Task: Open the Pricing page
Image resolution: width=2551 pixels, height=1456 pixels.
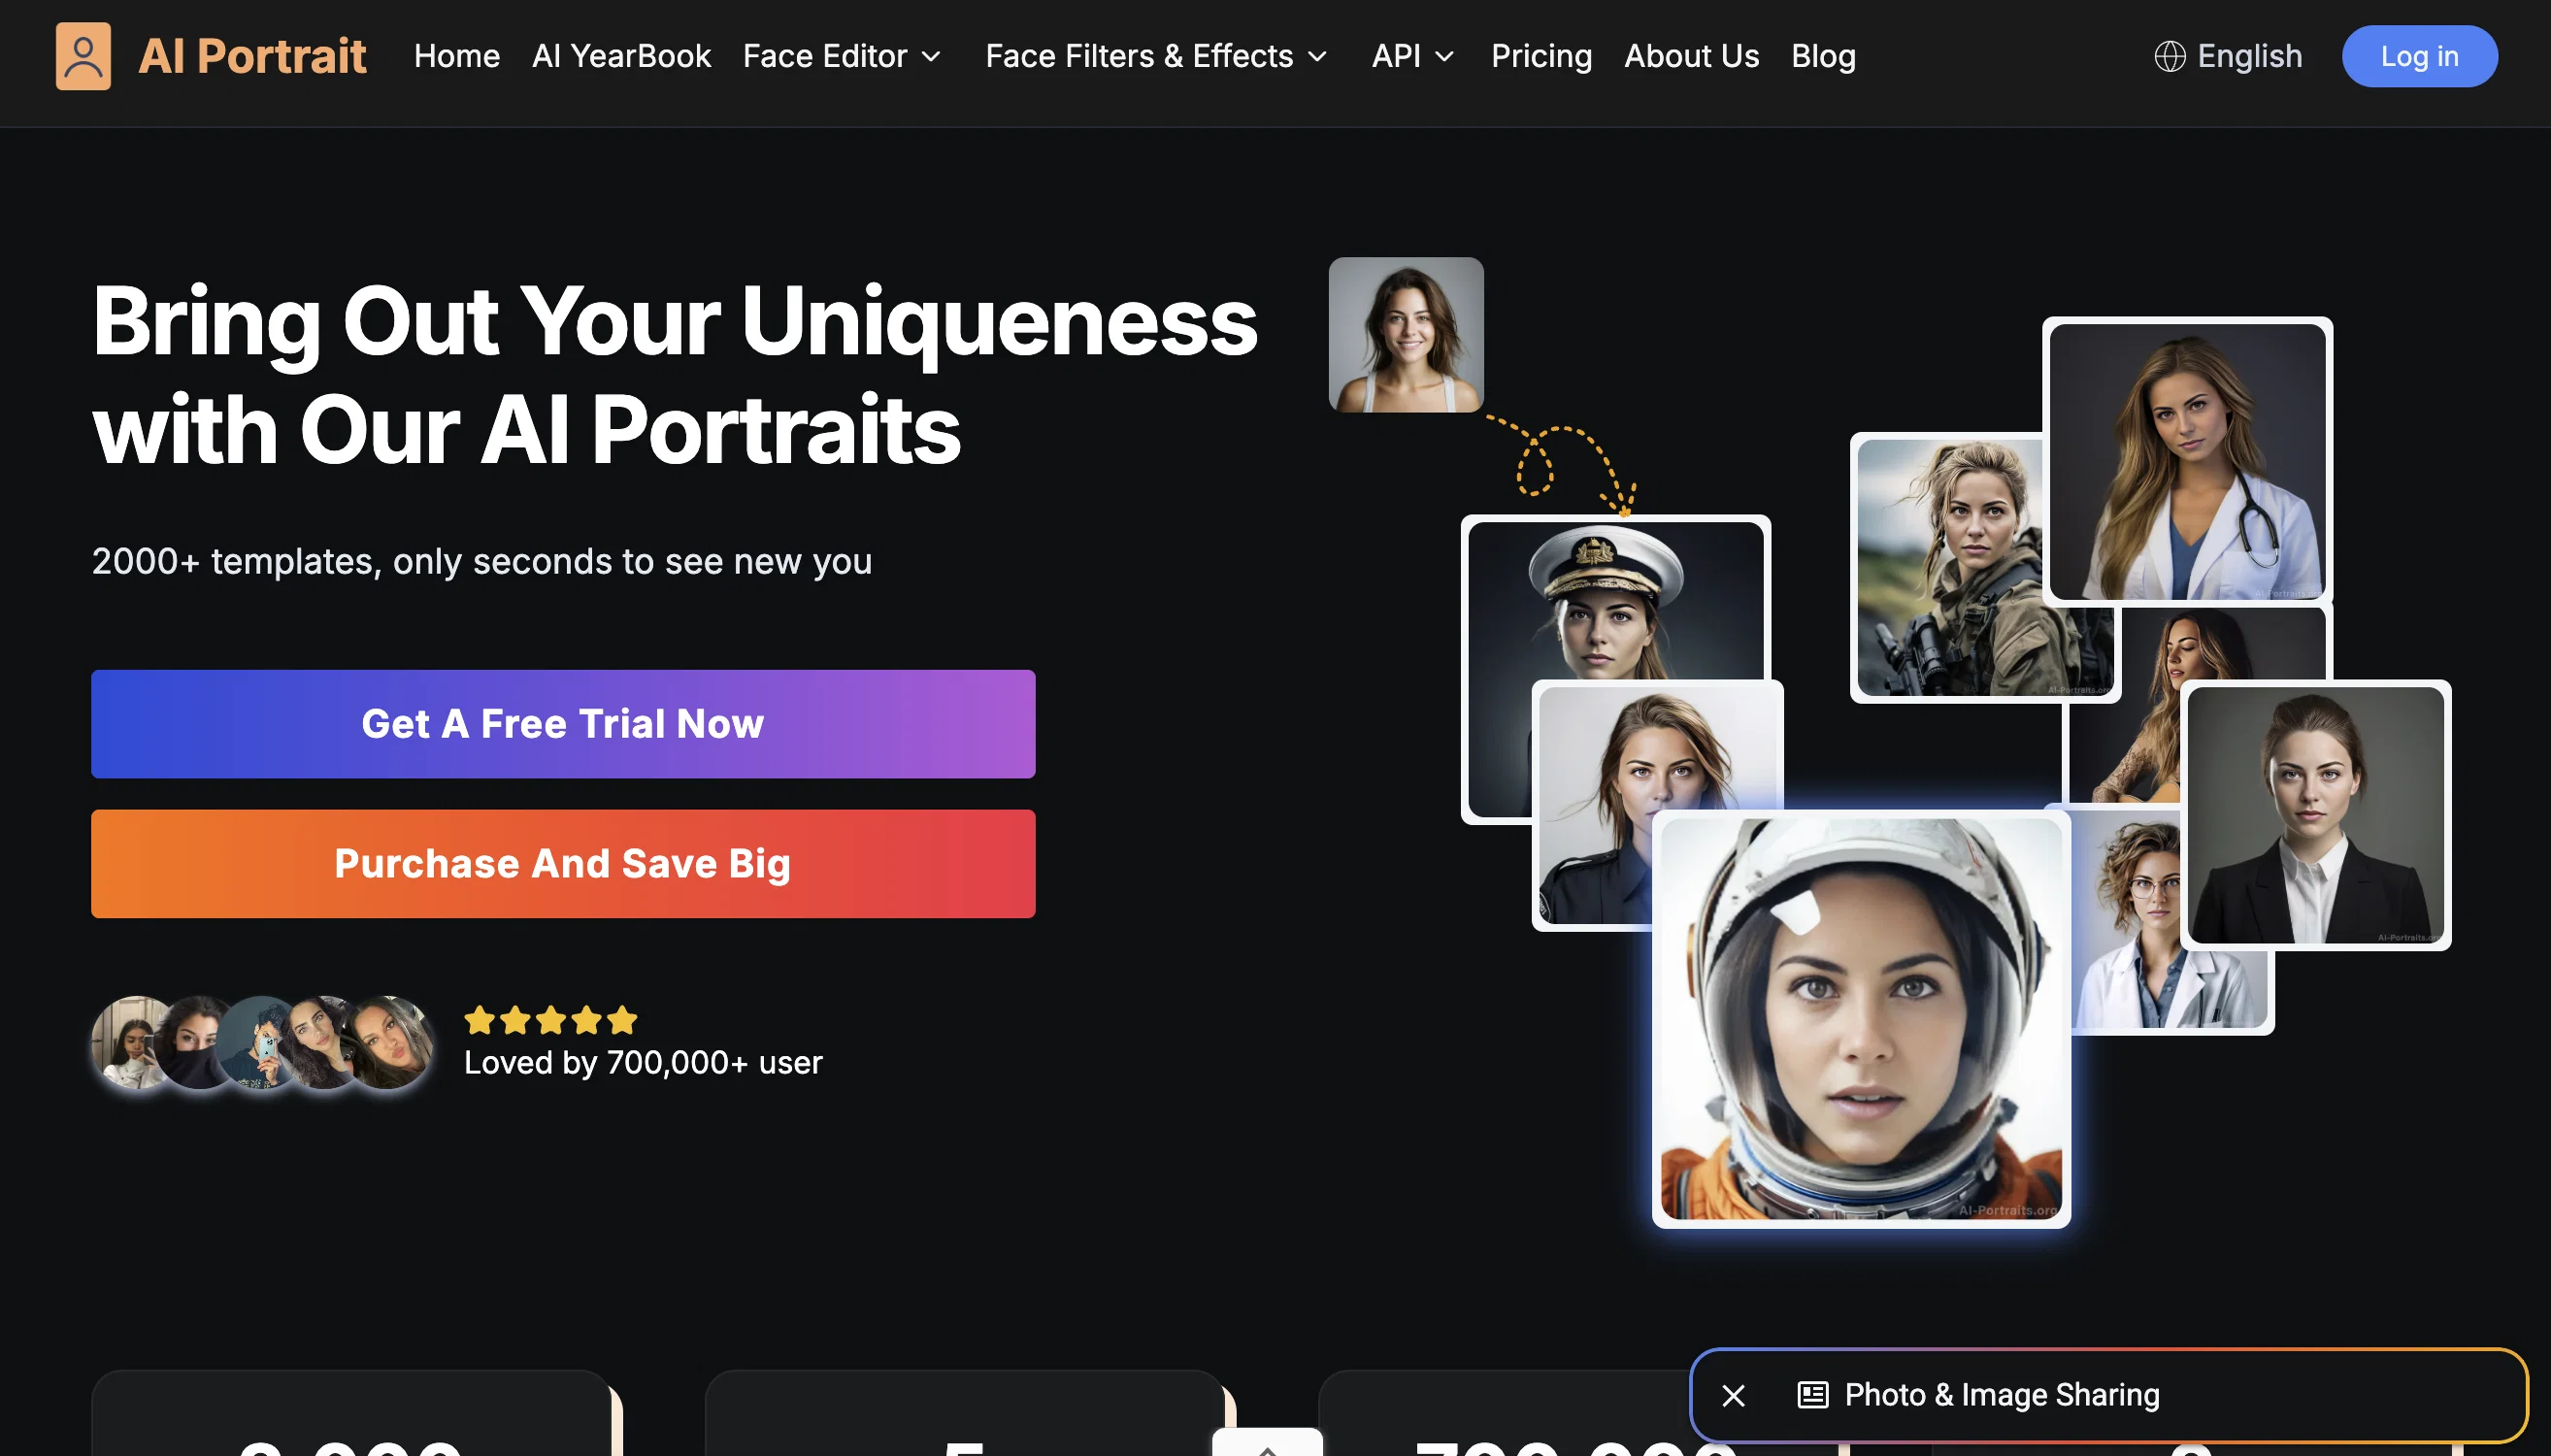Action: [1541, 56]
